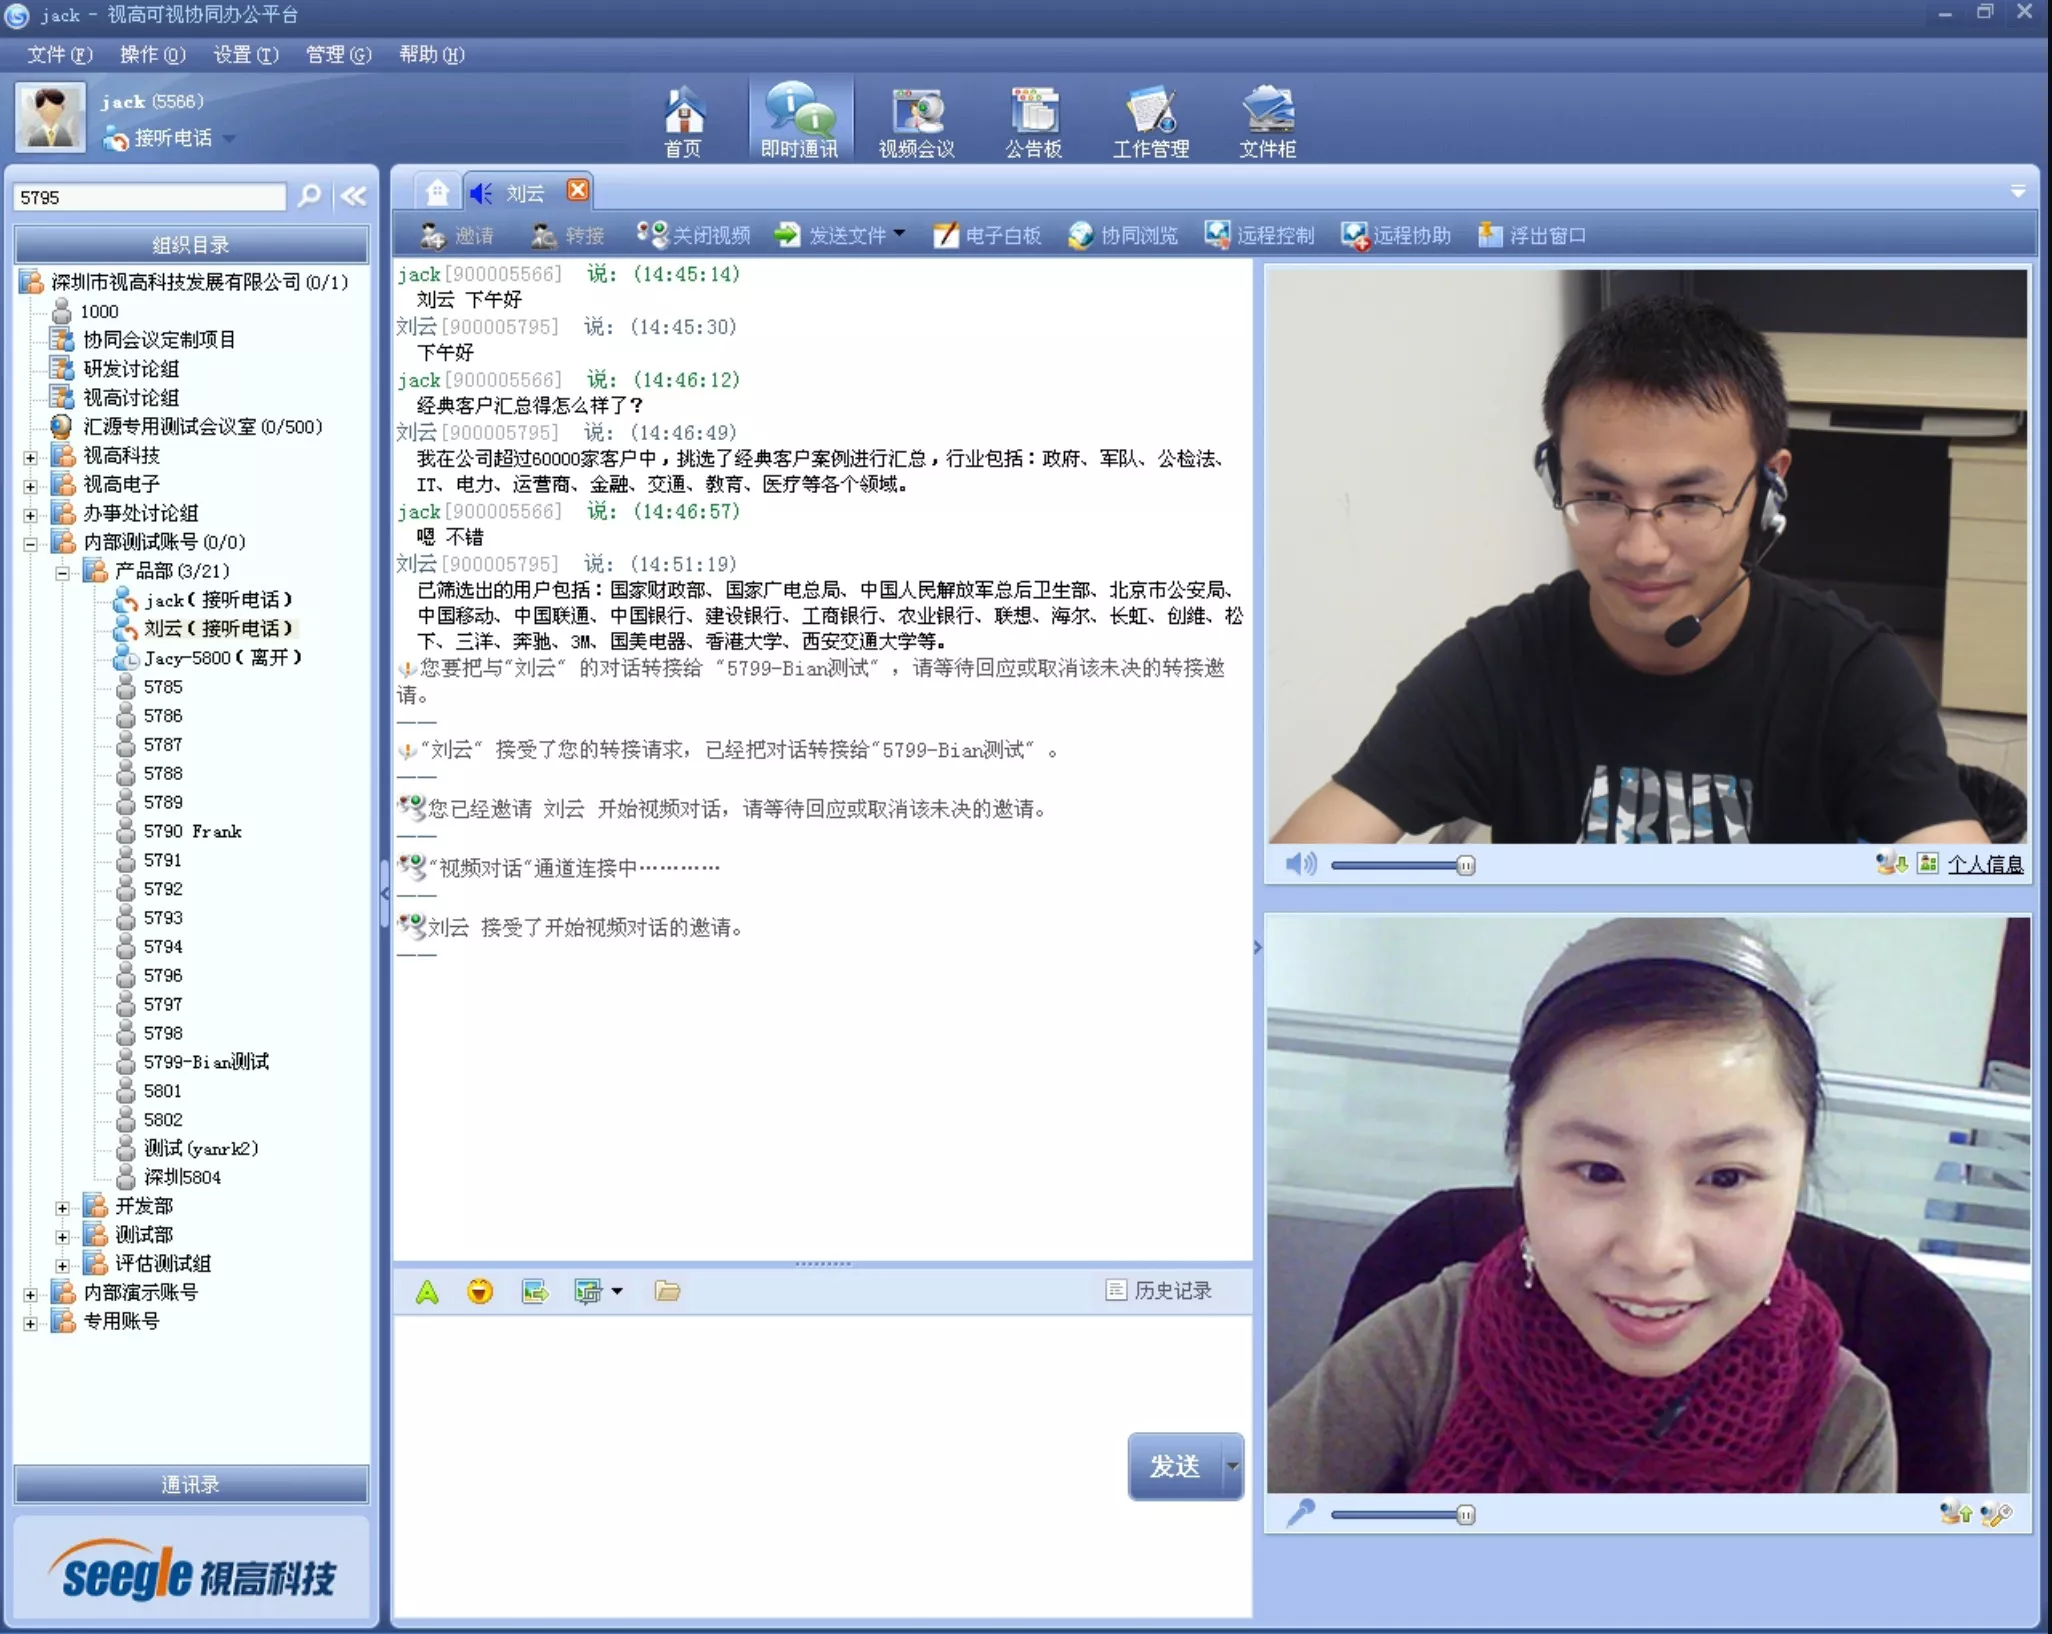The height and width of the screenshot is (1634, 2052).
Task: Open the 文件柜 file cabinet
Action: coord(1267,121)
